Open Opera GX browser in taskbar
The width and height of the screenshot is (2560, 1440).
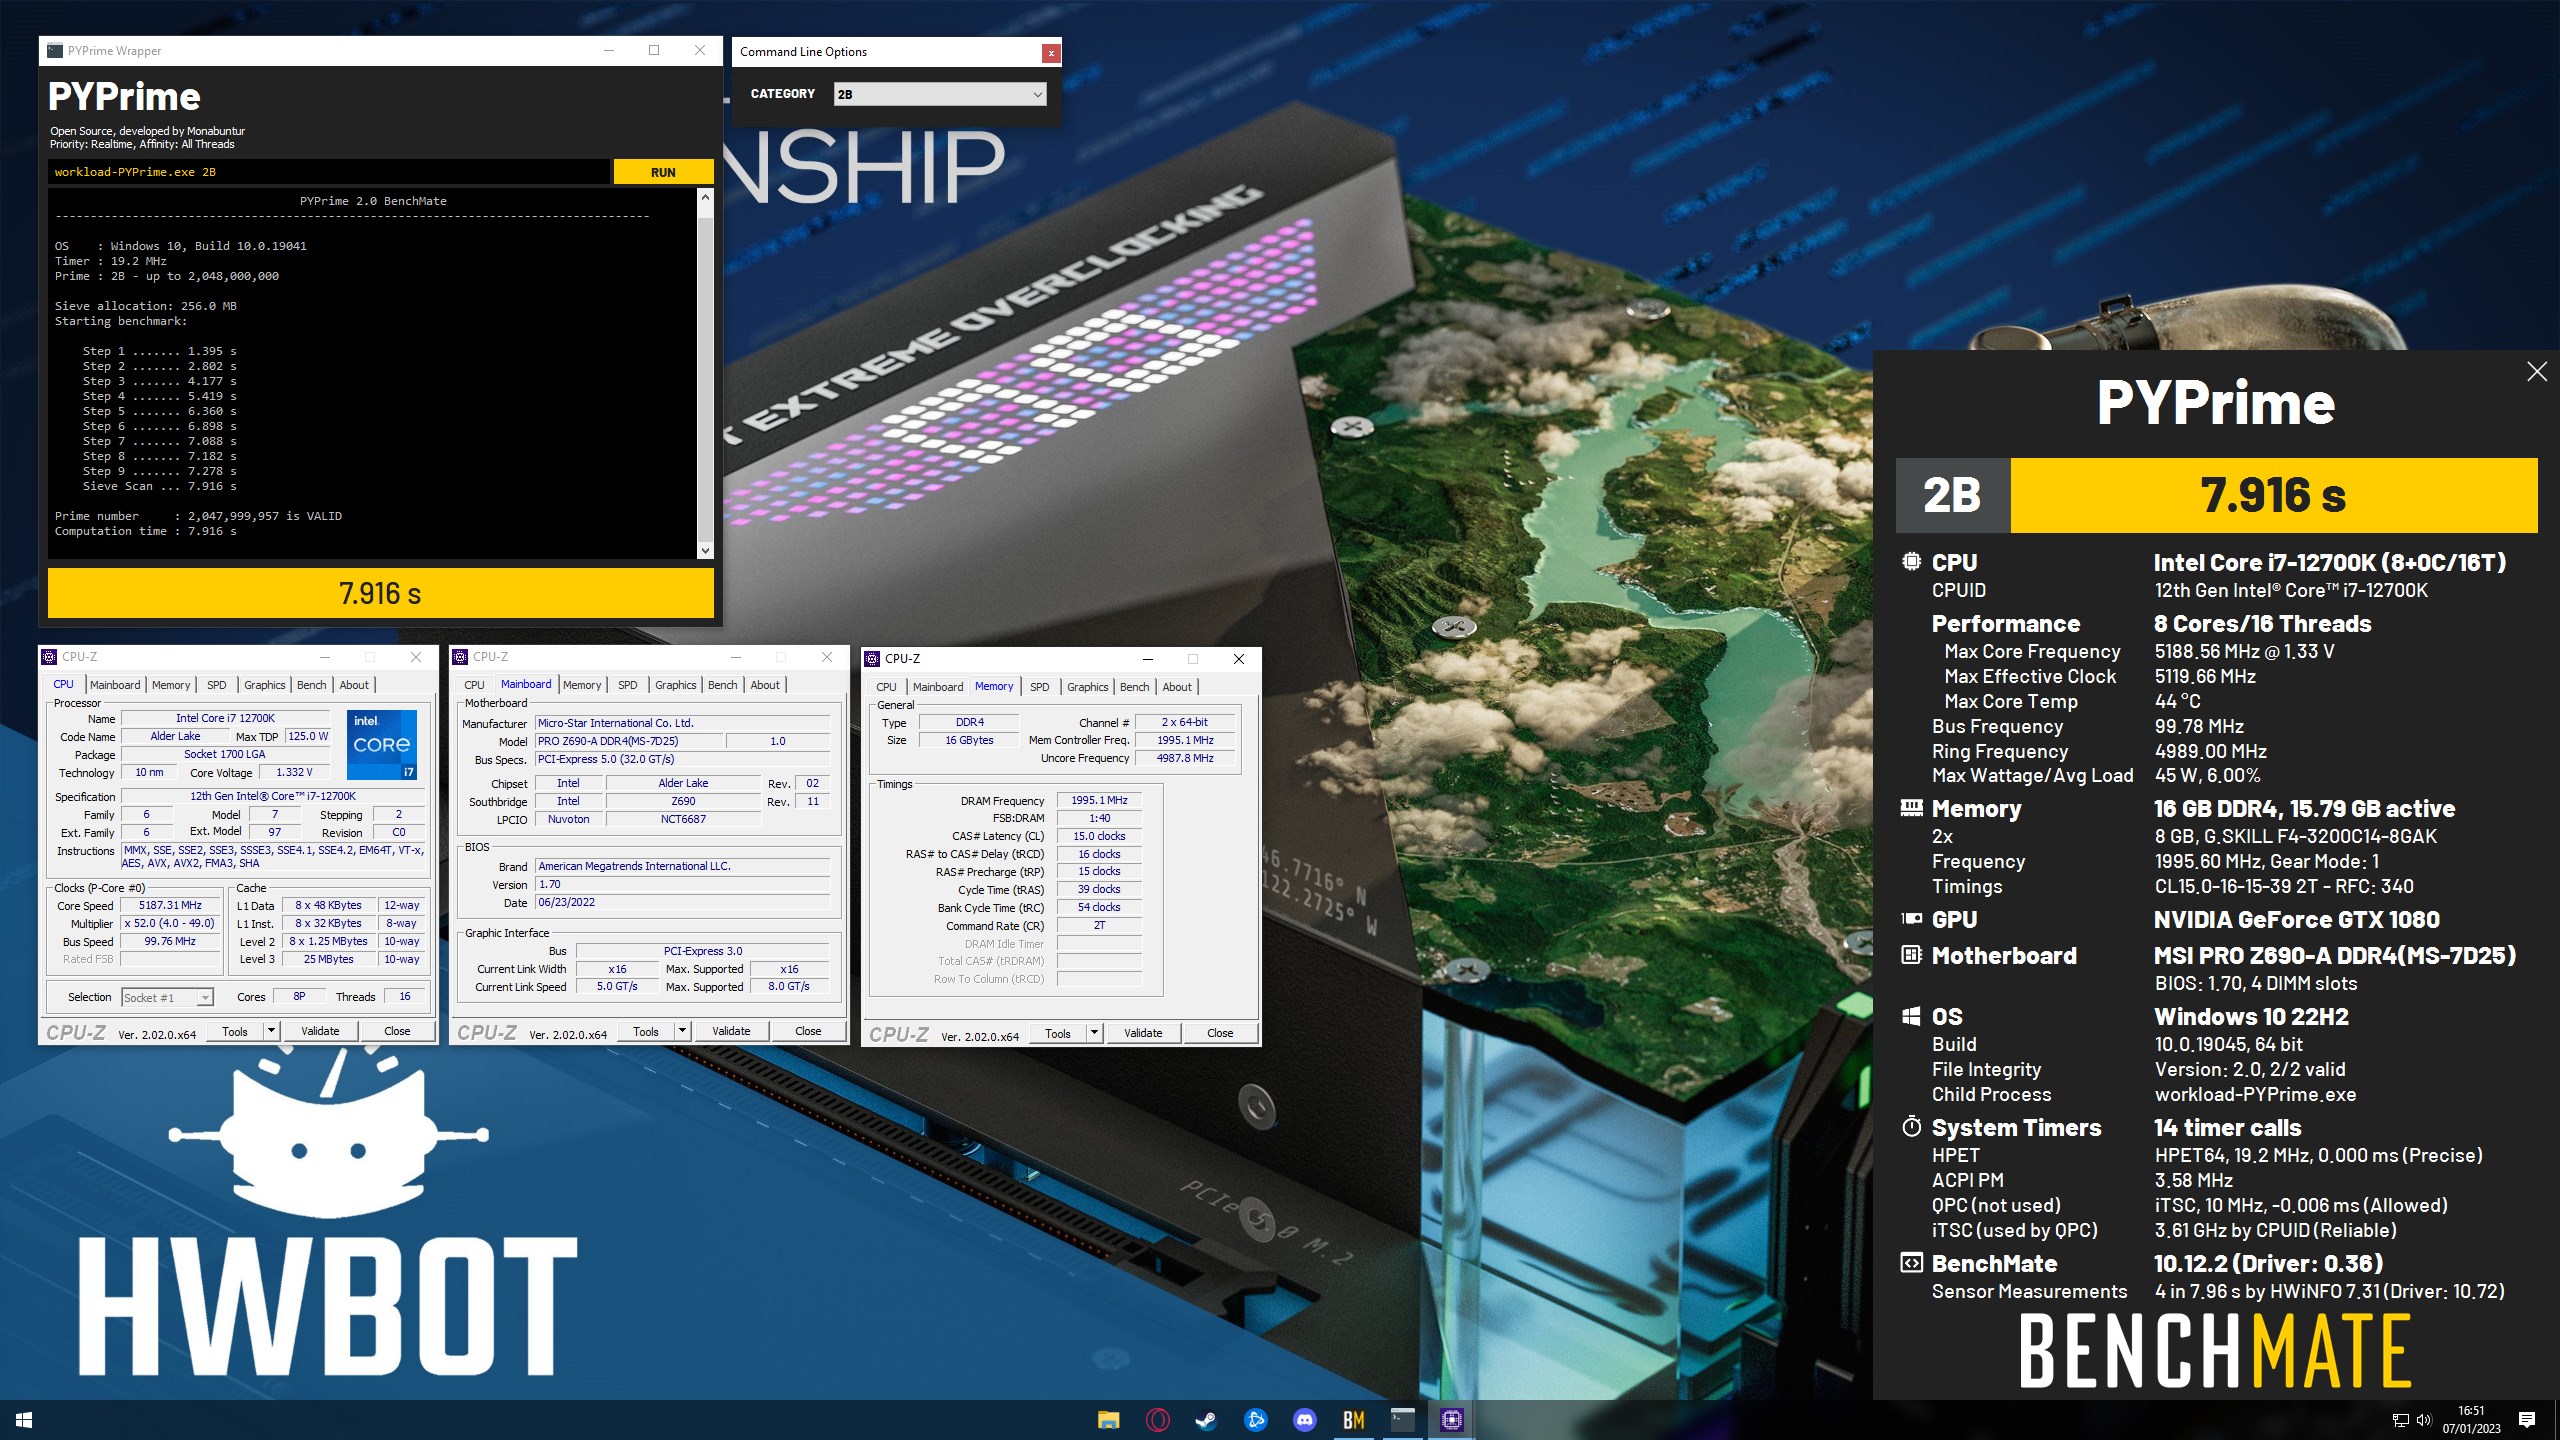click(1157, 1420)
